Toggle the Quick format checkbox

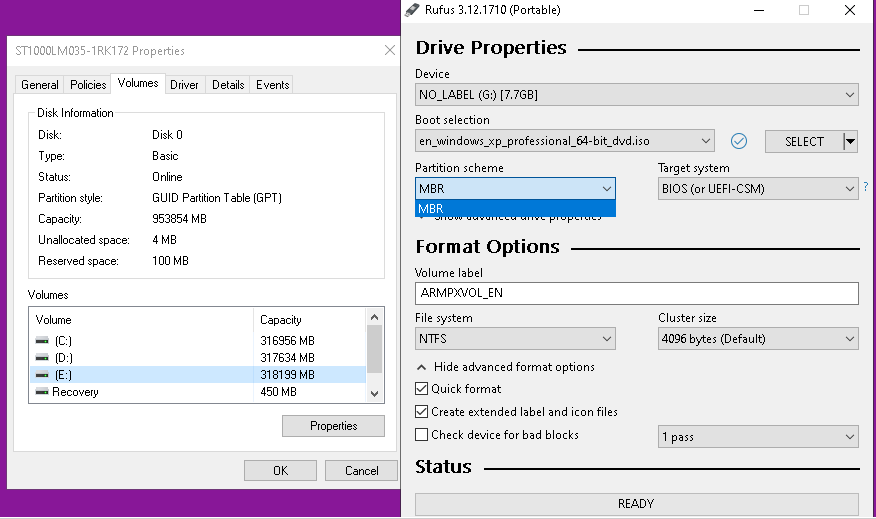click(x=422, y=388)
